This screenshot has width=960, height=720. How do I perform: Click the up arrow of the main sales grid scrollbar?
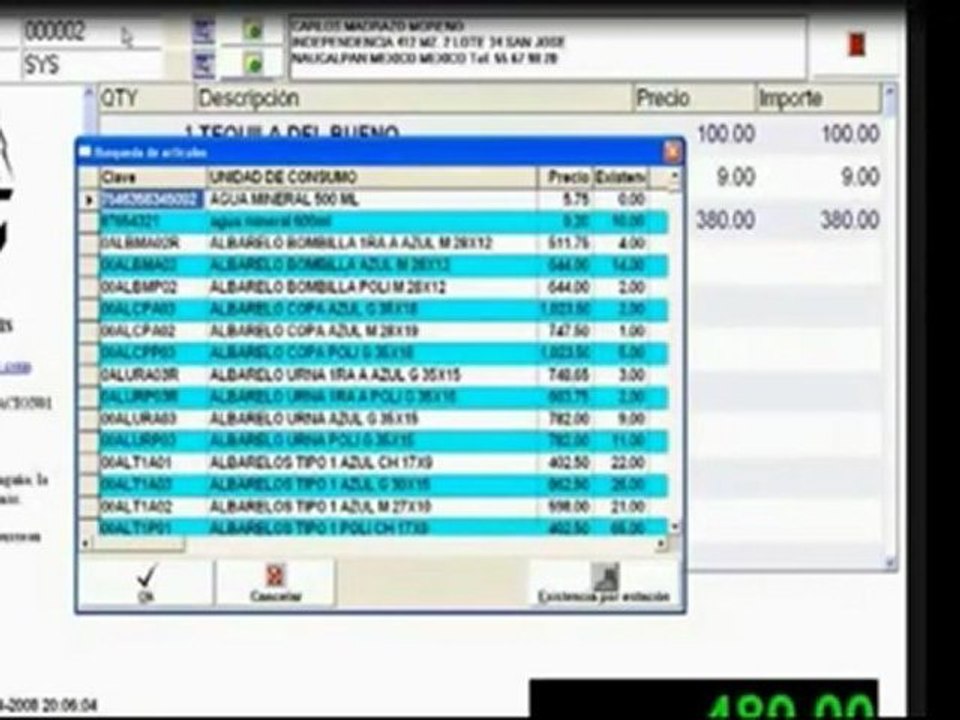(x=890, y=92)
